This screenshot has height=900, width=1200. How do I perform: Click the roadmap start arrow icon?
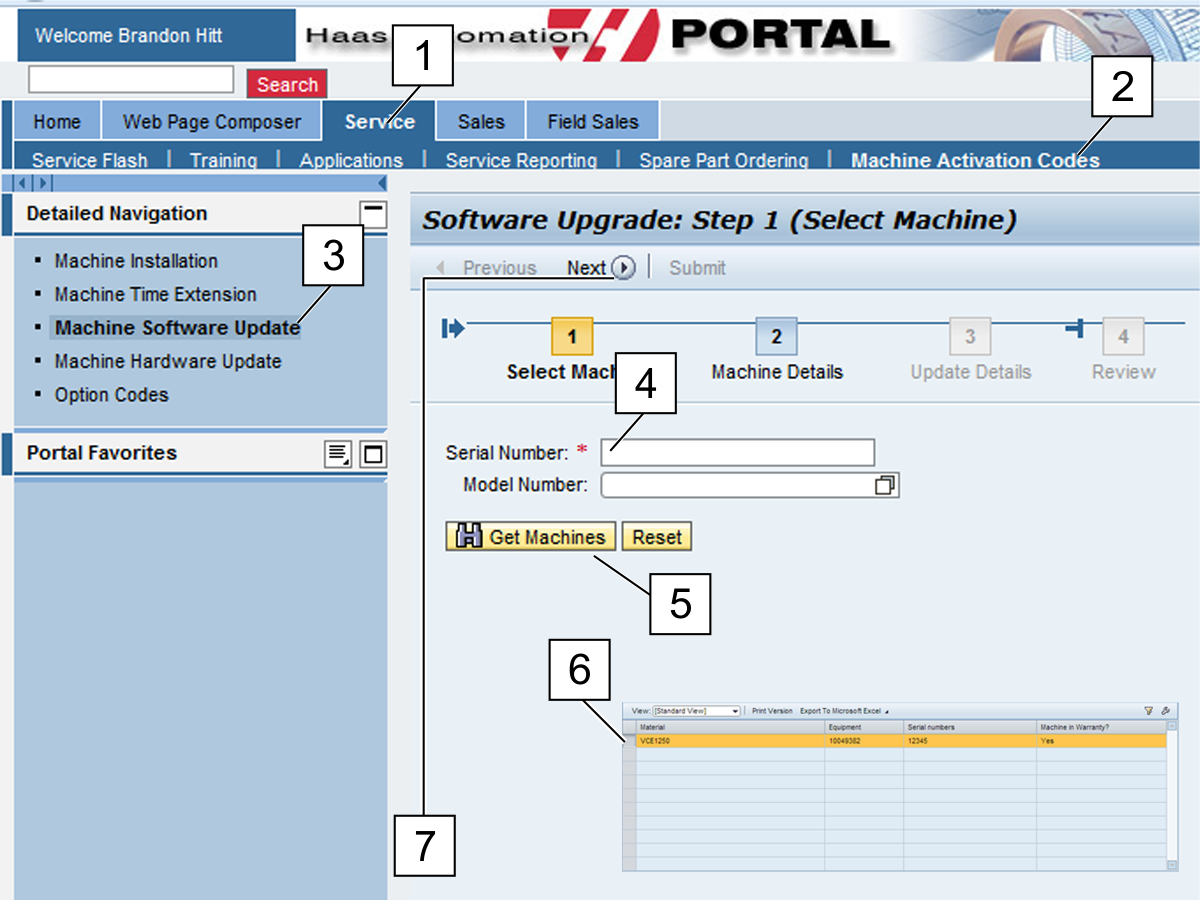[x=453, y=328]
